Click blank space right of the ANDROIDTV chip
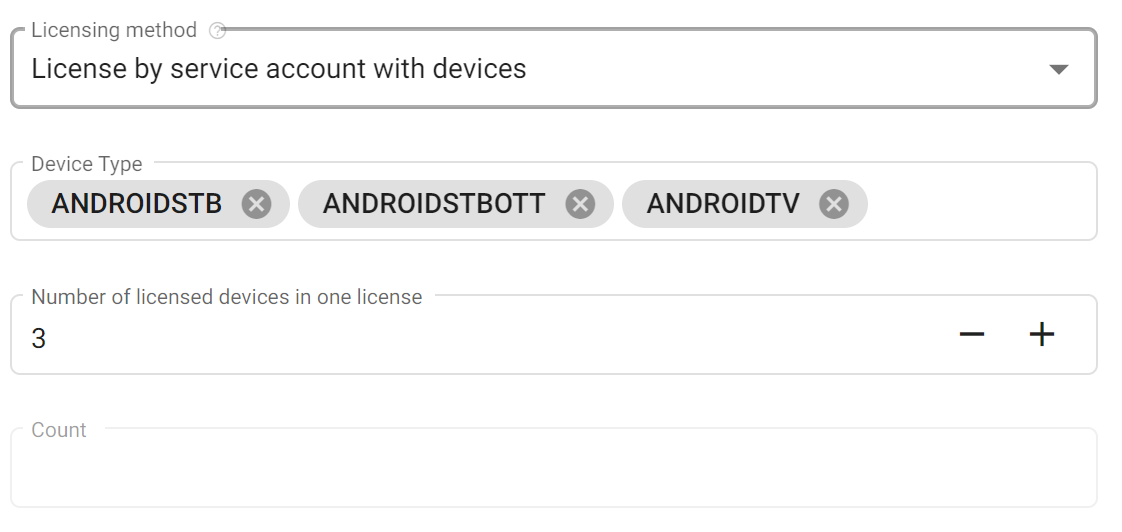The width and height of the screenshot is (1122, 532). tap(980, 204)
